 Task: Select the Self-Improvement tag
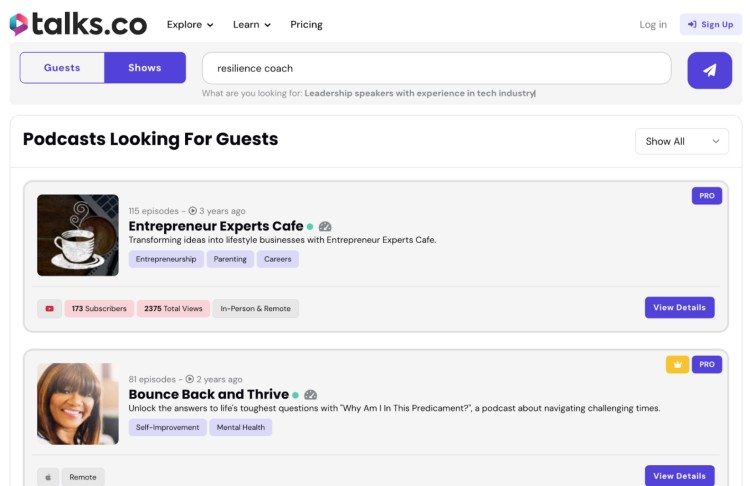point(167,428)
